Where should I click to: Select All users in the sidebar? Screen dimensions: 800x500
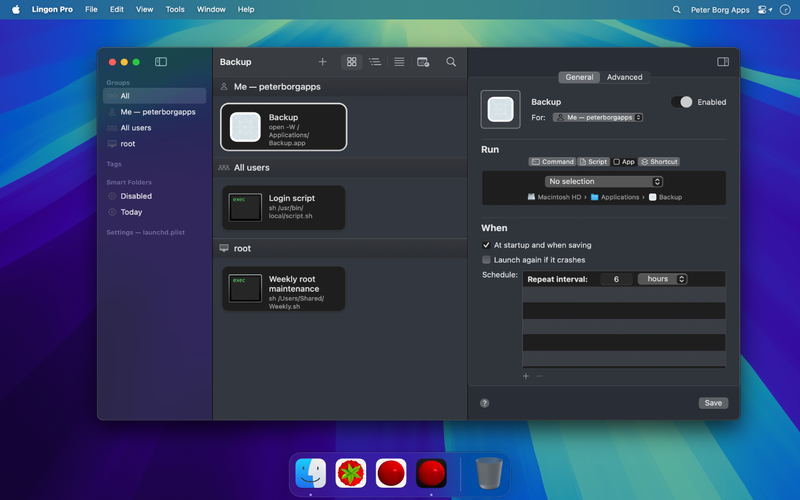pos(155,128)
